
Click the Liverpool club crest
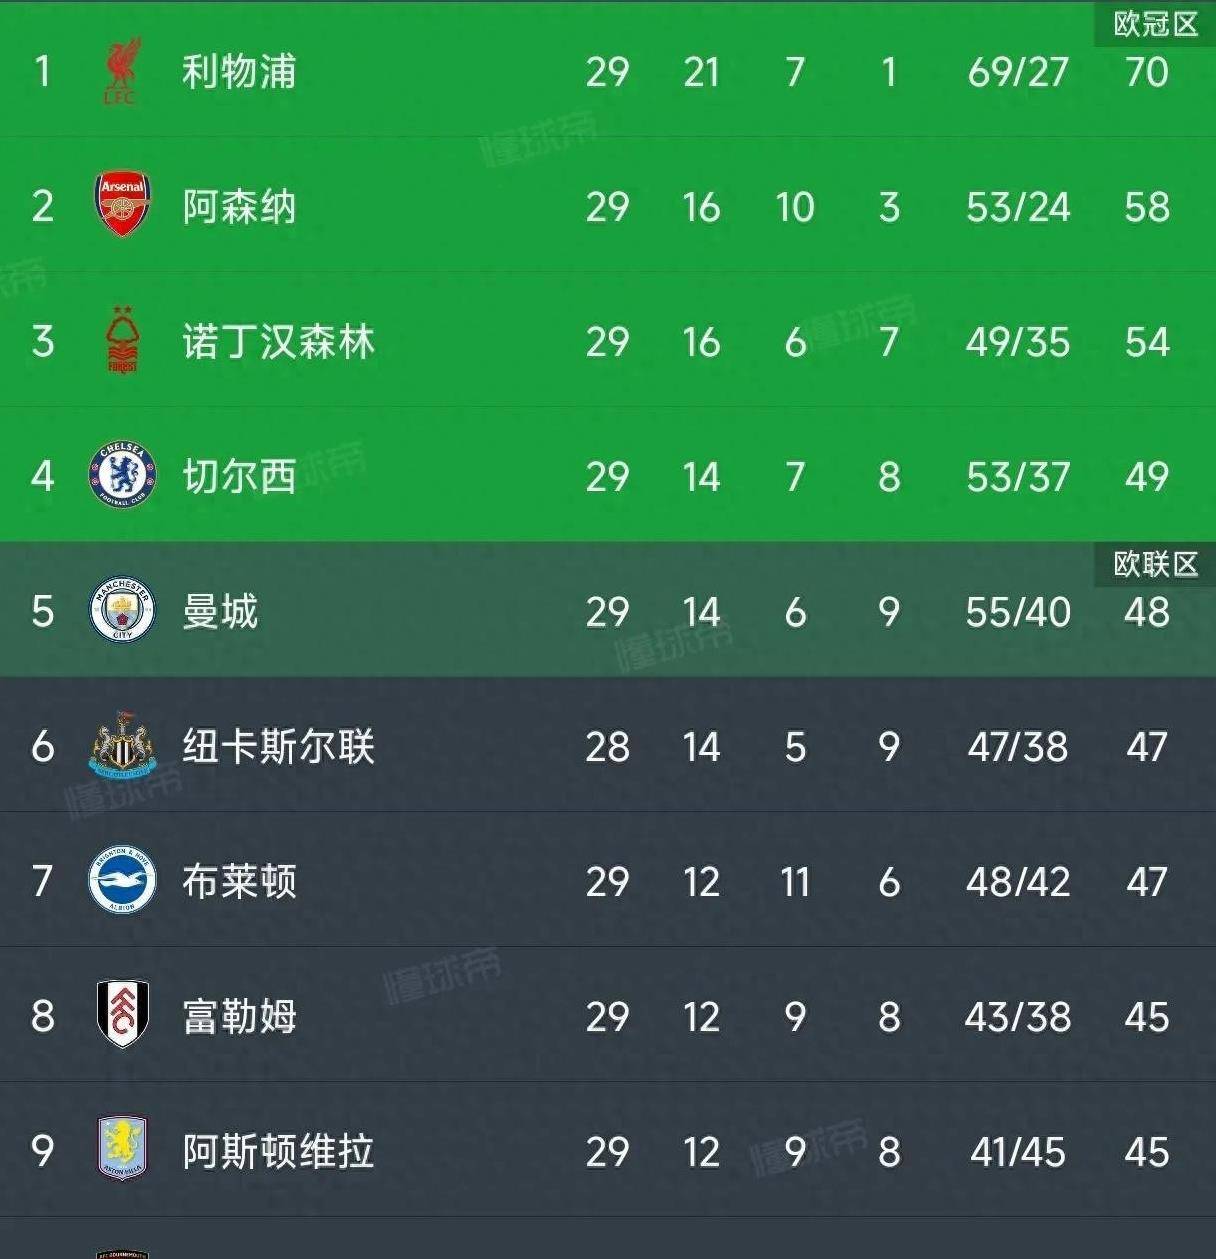tap(122, 71)
